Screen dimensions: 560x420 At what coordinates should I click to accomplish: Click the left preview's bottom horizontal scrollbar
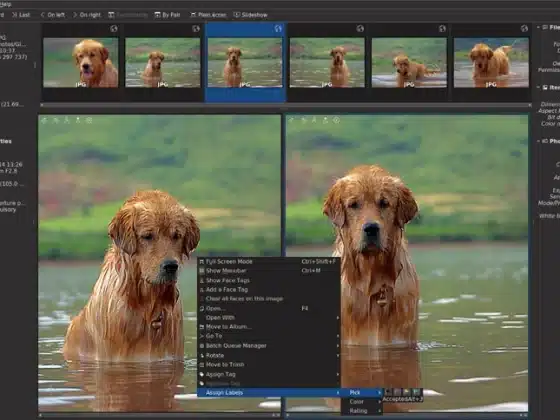coord(159,415)
